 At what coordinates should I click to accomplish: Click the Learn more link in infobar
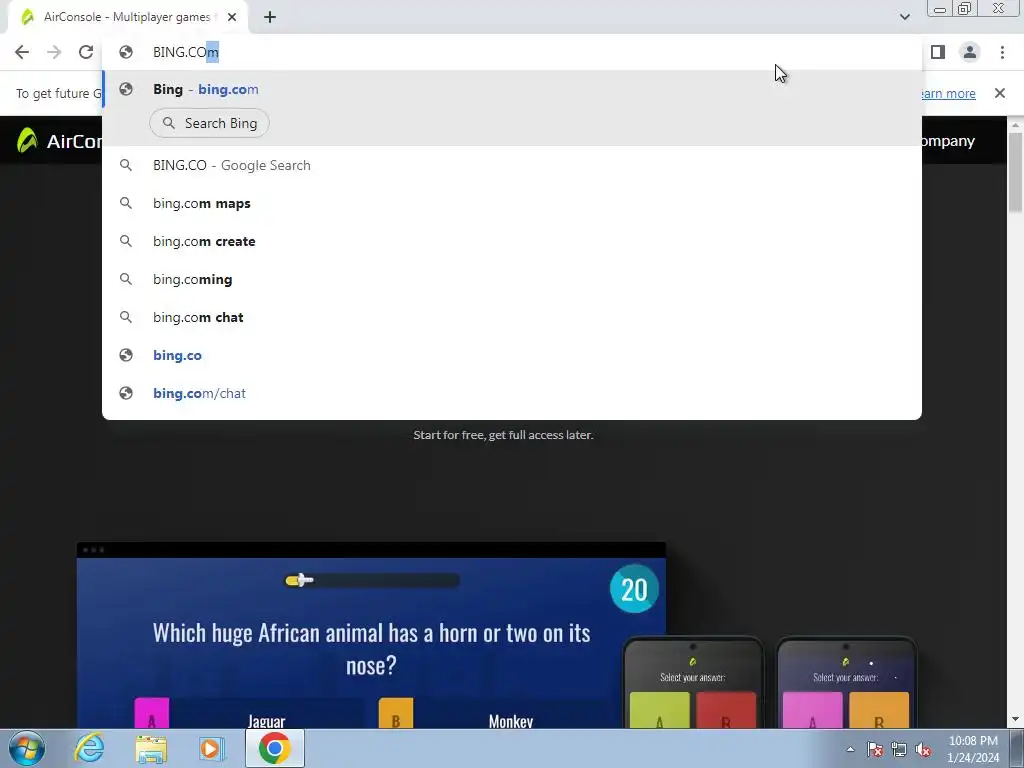[x=948, y=93]
